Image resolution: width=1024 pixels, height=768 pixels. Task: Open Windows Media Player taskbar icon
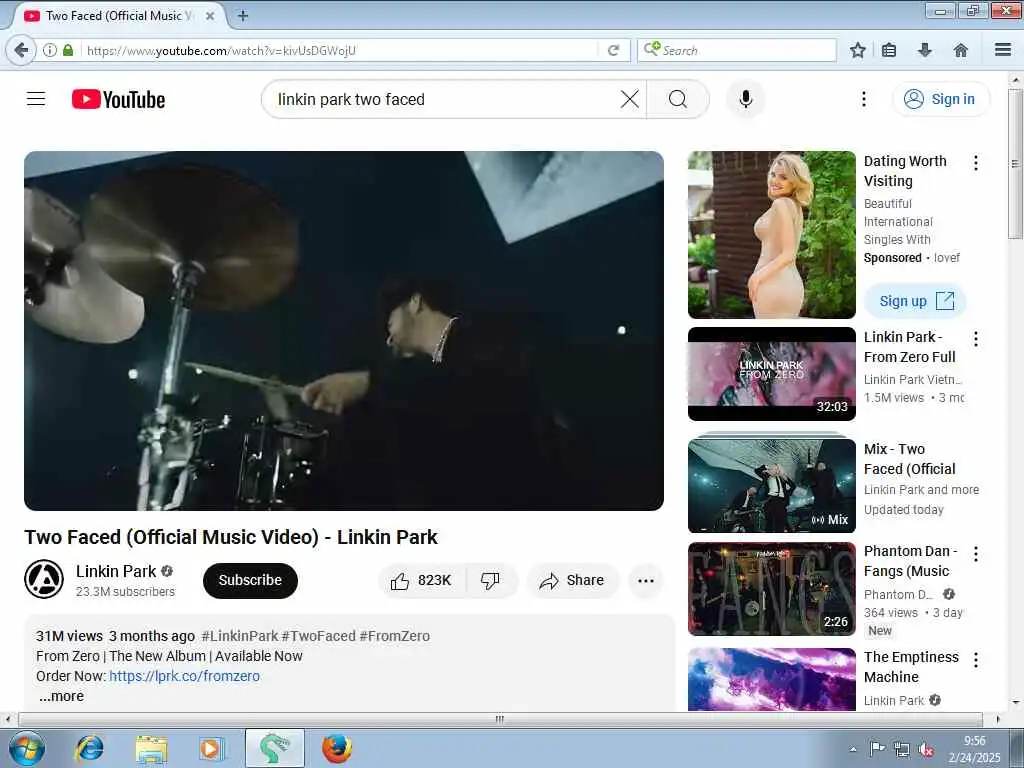coord(212,748)
